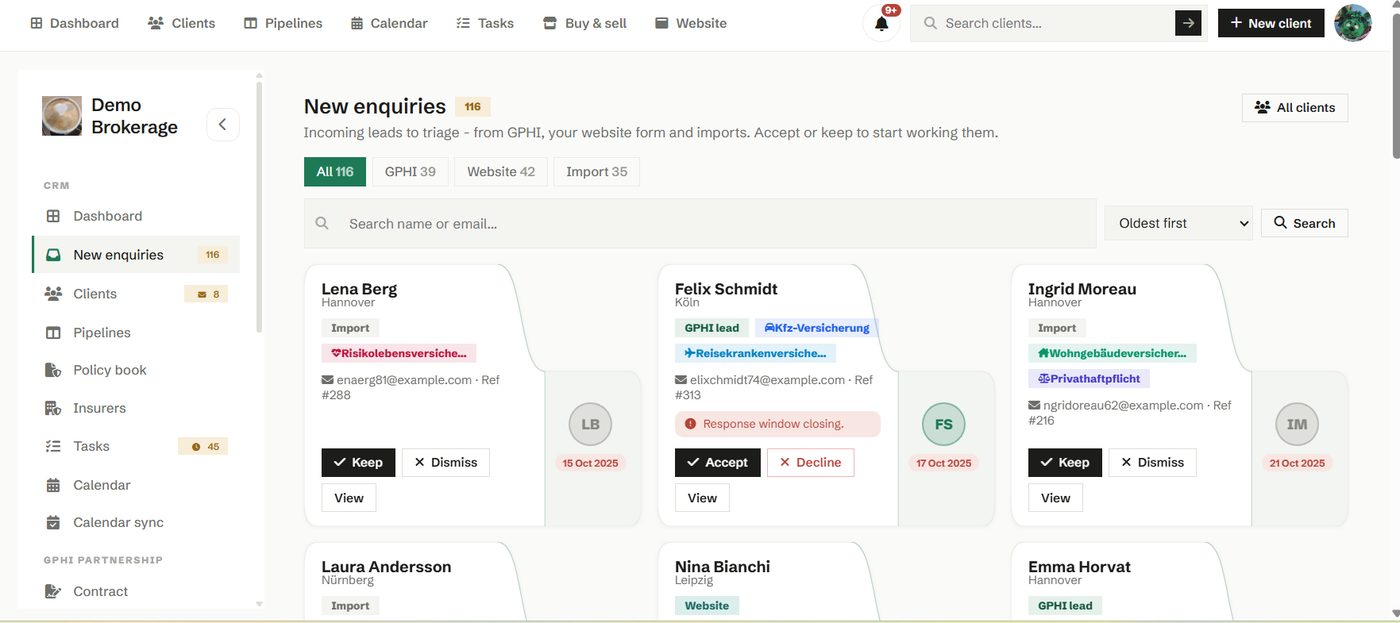Click the Policy book icon

(53, 370)
